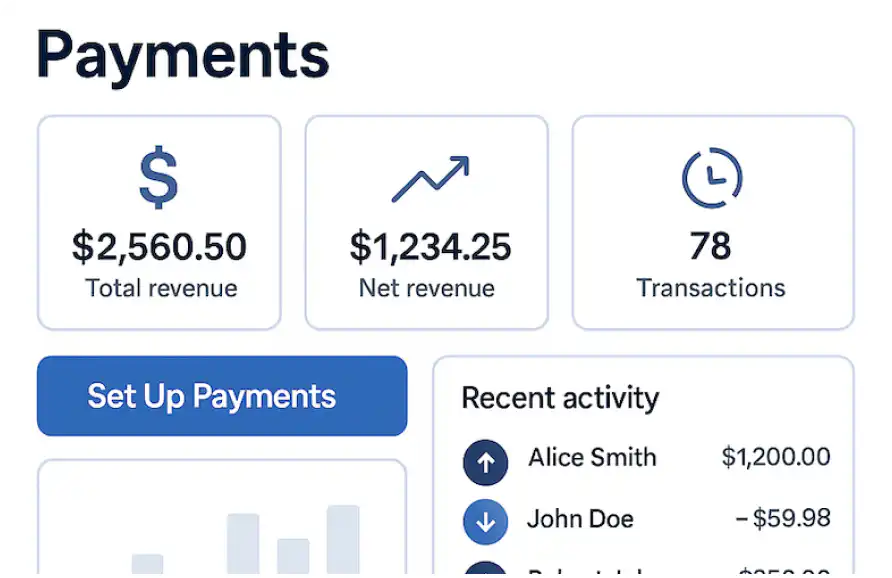Open the bar chart card at bottom left
Viewport: 892px width, 578px height.
click(222, 520)
